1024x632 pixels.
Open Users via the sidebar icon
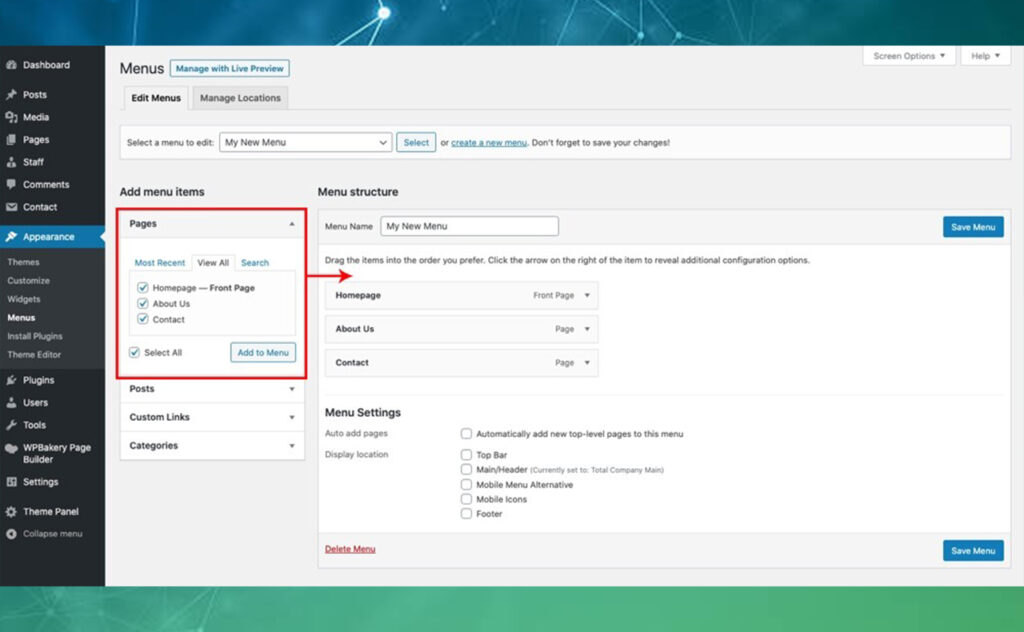click(13, 402)
